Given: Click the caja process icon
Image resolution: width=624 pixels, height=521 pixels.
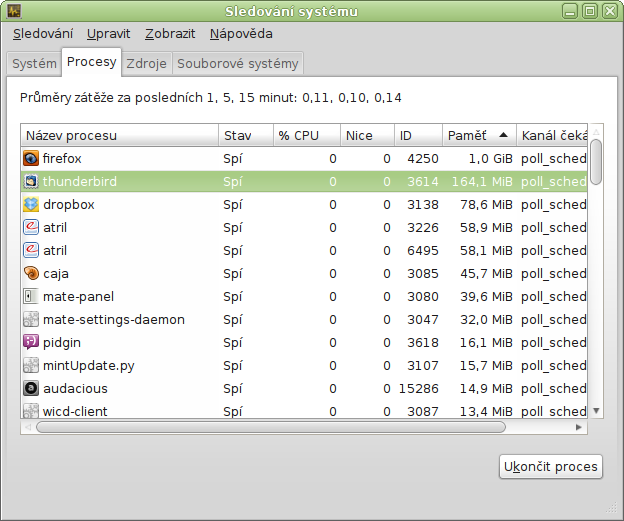Looking at the screenshot, I should tap(31, 273).
